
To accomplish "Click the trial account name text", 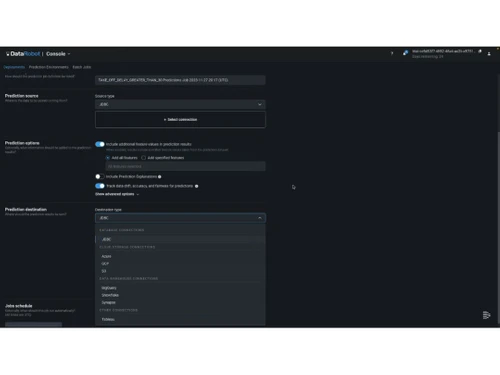I will [443, 51].
